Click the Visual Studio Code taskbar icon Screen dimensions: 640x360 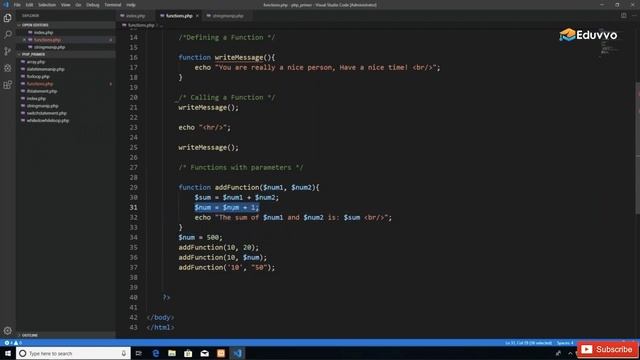[x=238, y=353]
